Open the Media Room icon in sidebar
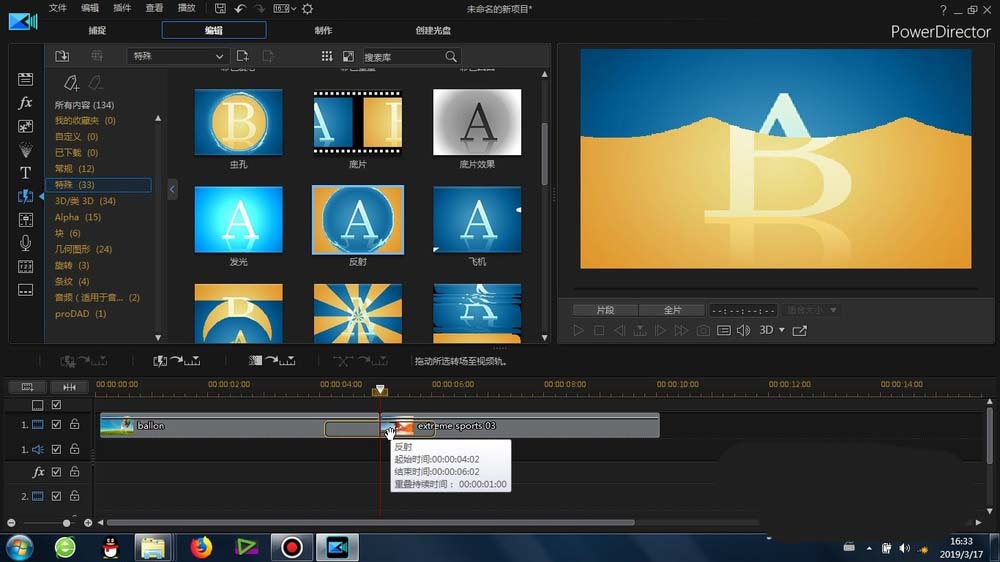 pos(25,79)
